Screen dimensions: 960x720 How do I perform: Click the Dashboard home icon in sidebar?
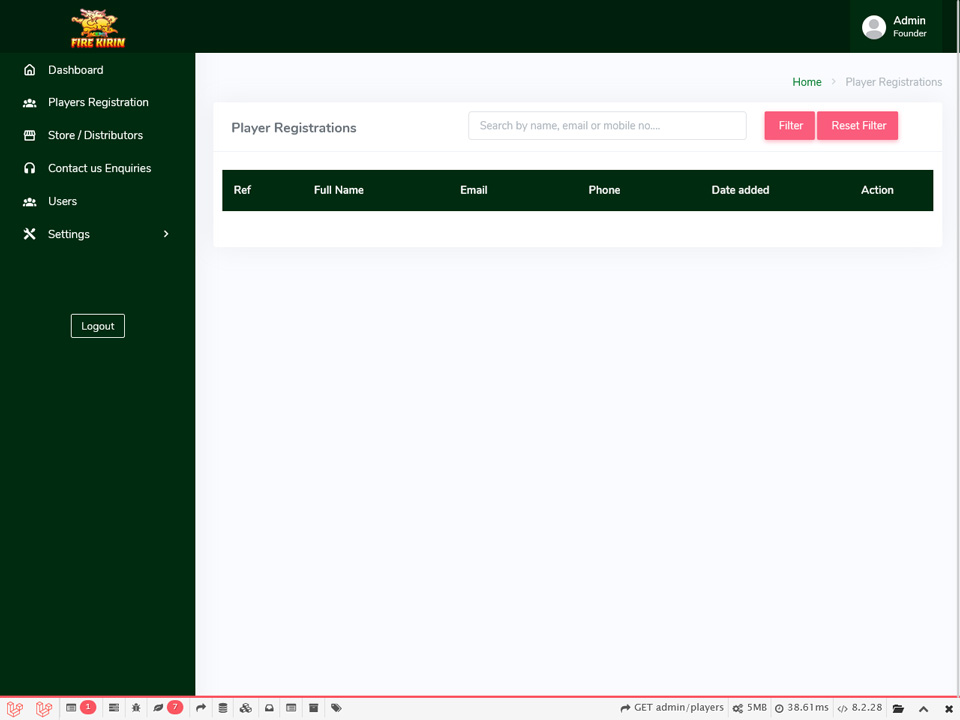click(29, 70)
